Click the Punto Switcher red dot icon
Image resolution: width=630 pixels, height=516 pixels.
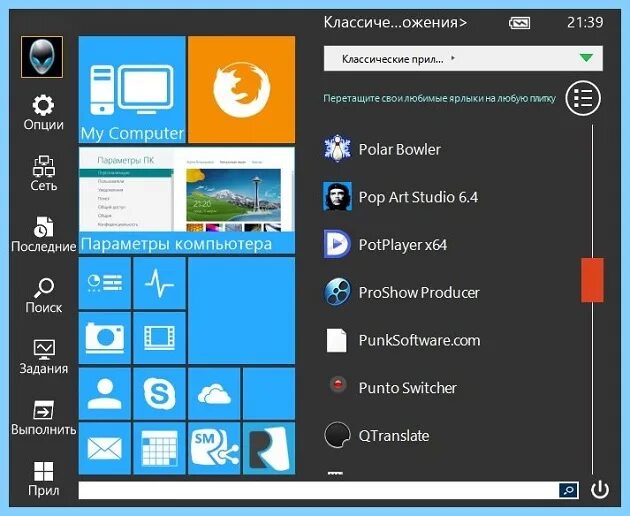[338, 384]
